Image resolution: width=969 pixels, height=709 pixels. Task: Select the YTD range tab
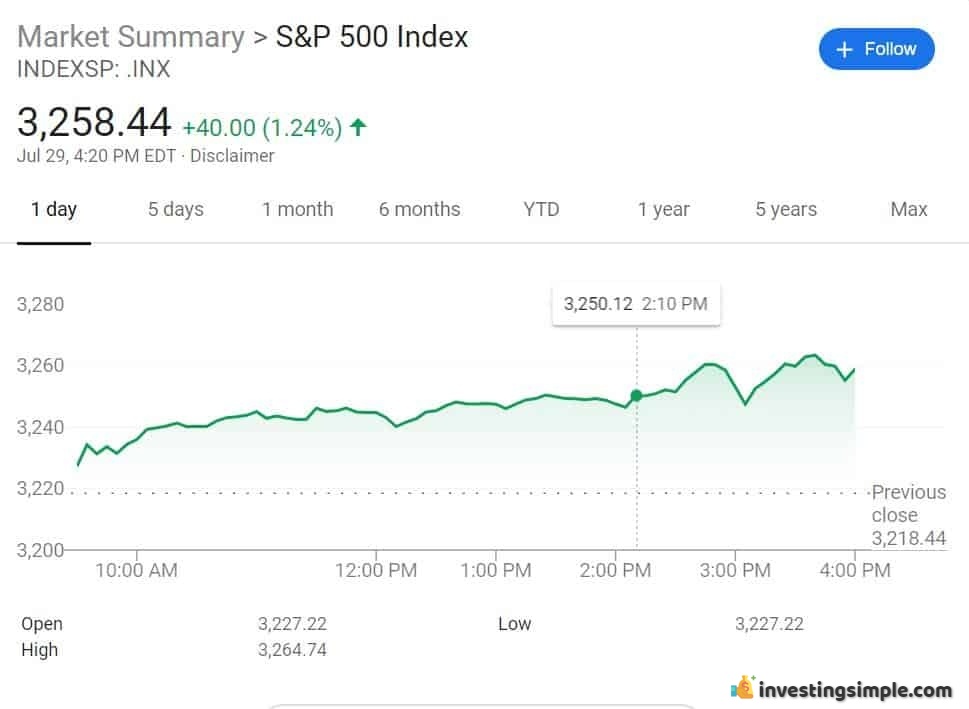(x=541, y=210)
